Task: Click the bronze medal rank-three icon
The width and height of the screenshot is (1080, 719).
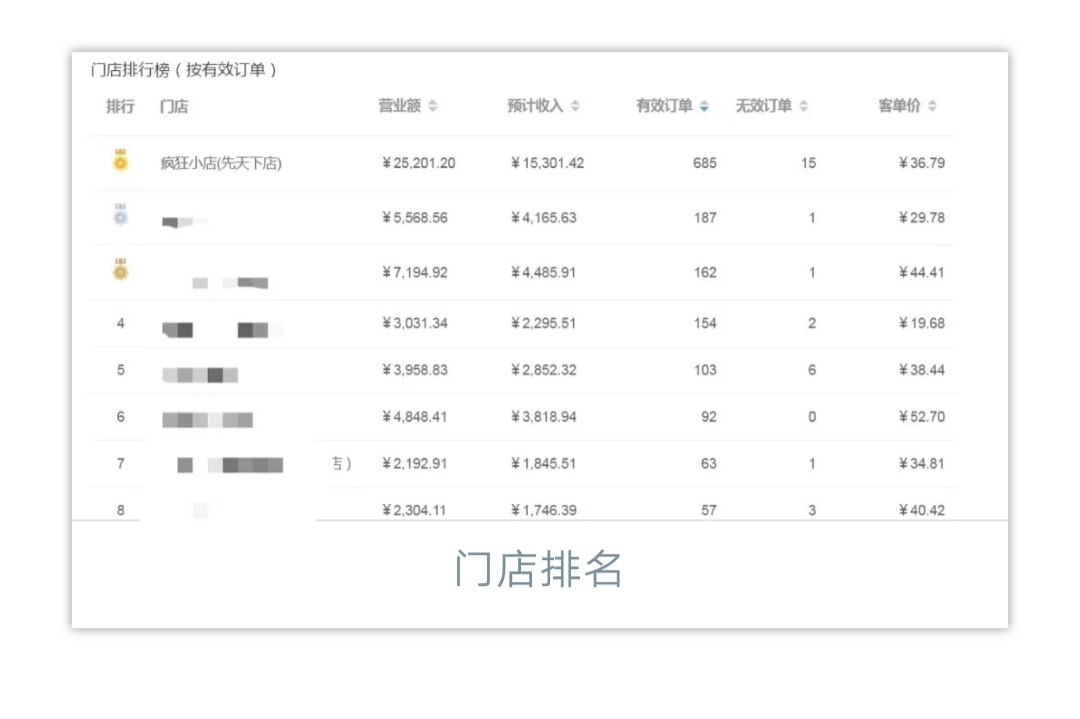Action: point(121,269)
